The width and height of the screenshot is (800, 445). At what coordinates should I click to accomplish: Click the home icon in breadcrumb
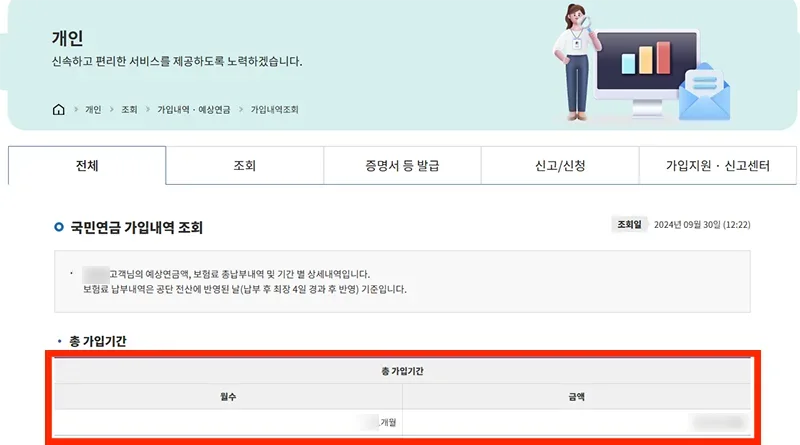pos(59,109)
